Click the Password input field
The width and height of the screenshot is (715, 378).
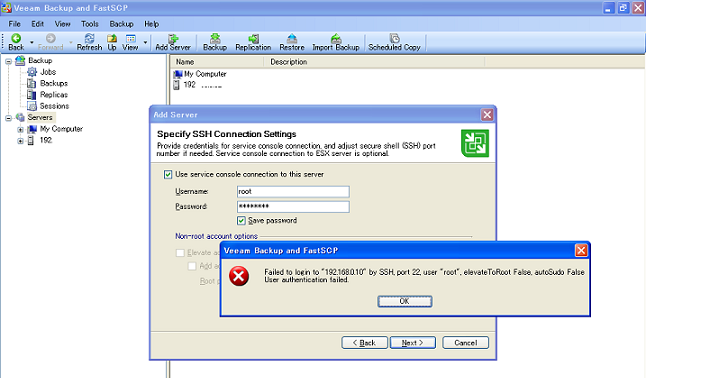(x=293, y=207)
